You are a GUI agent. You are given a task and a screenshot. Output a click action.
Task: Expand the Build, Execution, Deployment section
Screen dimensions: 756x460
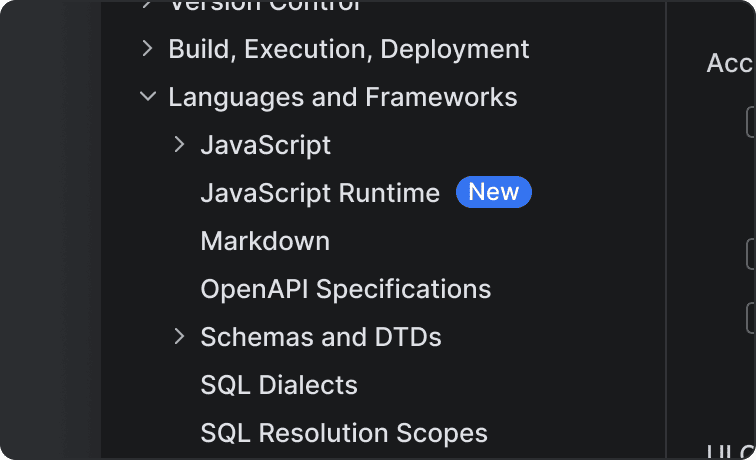click(x=148, y=49)
